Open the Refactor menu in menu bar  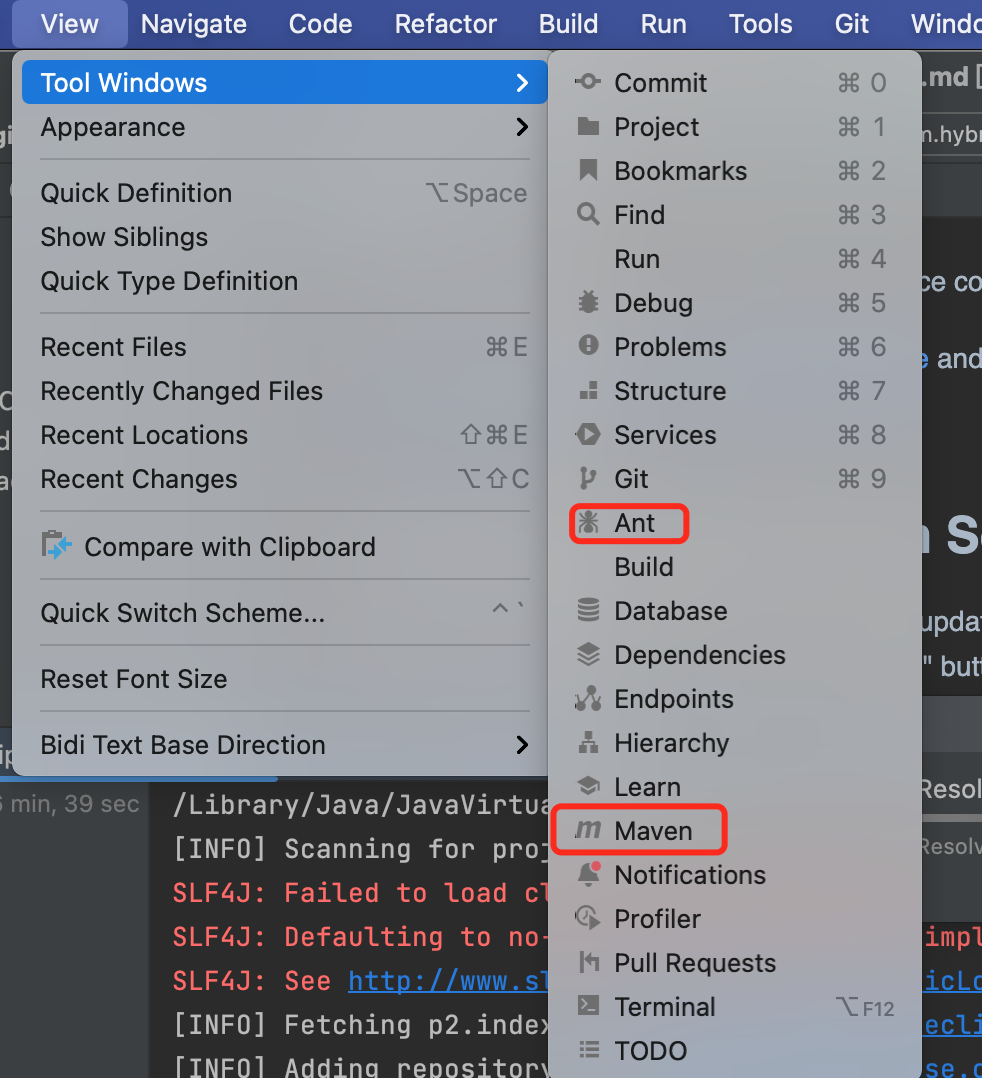pyautogui.click(x=446, y=24)
